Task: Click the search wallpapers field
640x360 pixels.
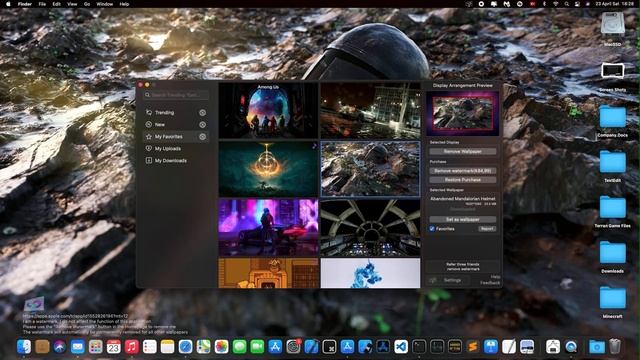Action: (x=176, y=95)
